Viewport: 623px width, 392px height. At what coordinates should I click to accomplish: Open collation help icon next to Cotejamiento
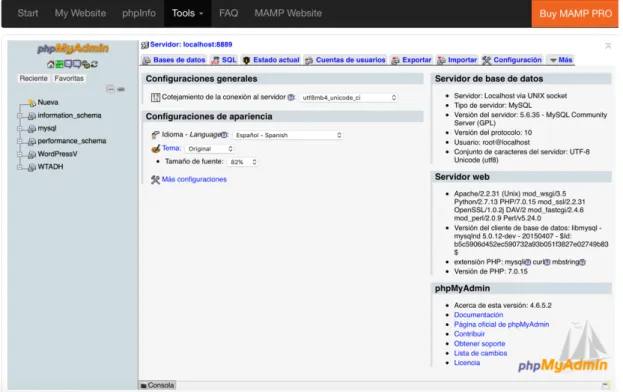pos(291,97)
